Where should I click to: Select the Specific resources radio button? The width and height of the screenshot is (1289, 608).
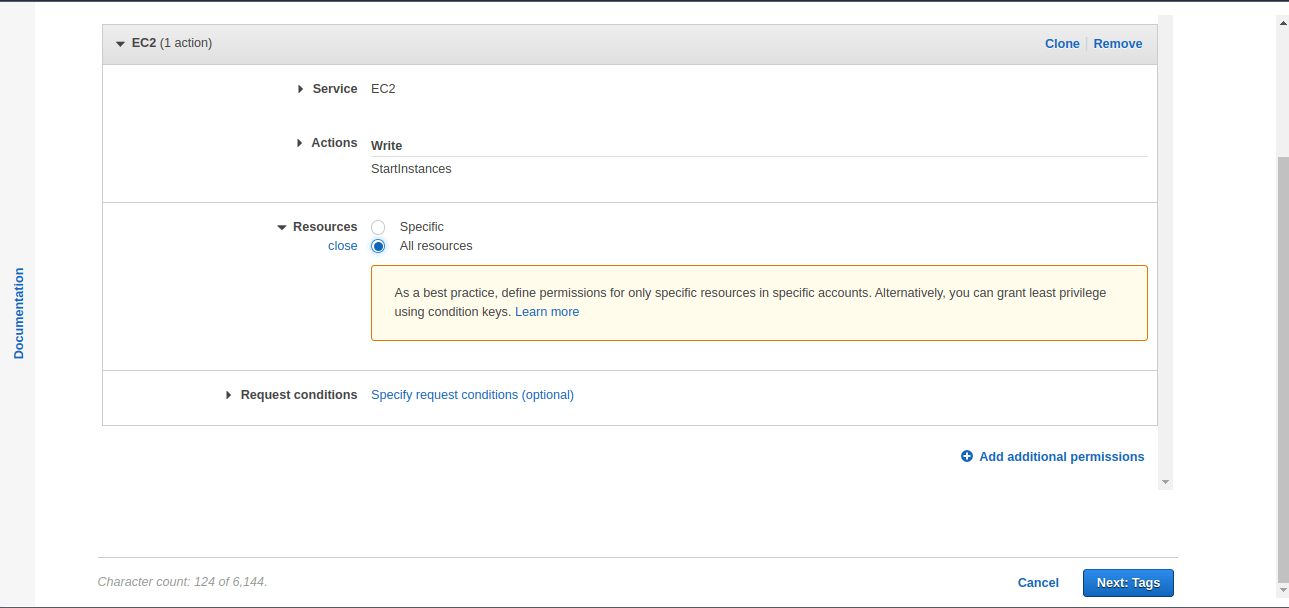click(x=378, y=227)
